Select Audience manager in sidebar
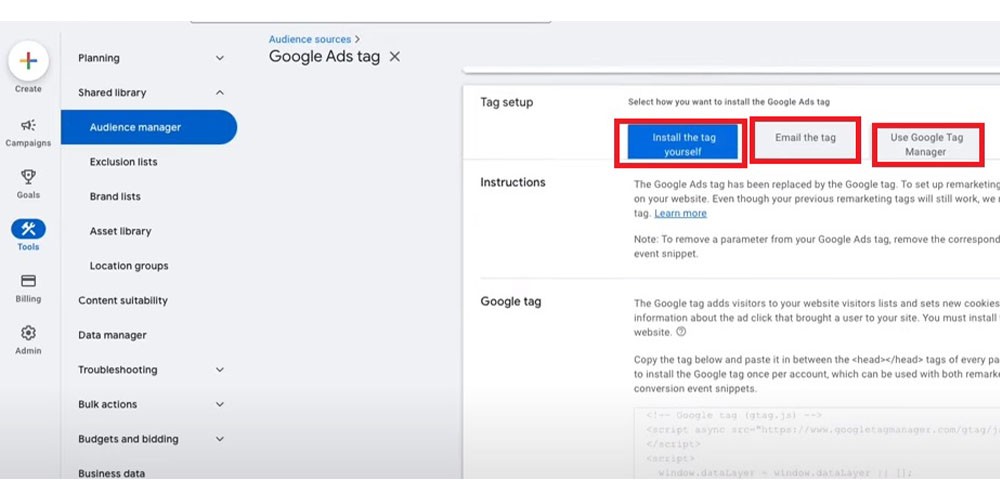1000x500 pixels. pos(149,127)
